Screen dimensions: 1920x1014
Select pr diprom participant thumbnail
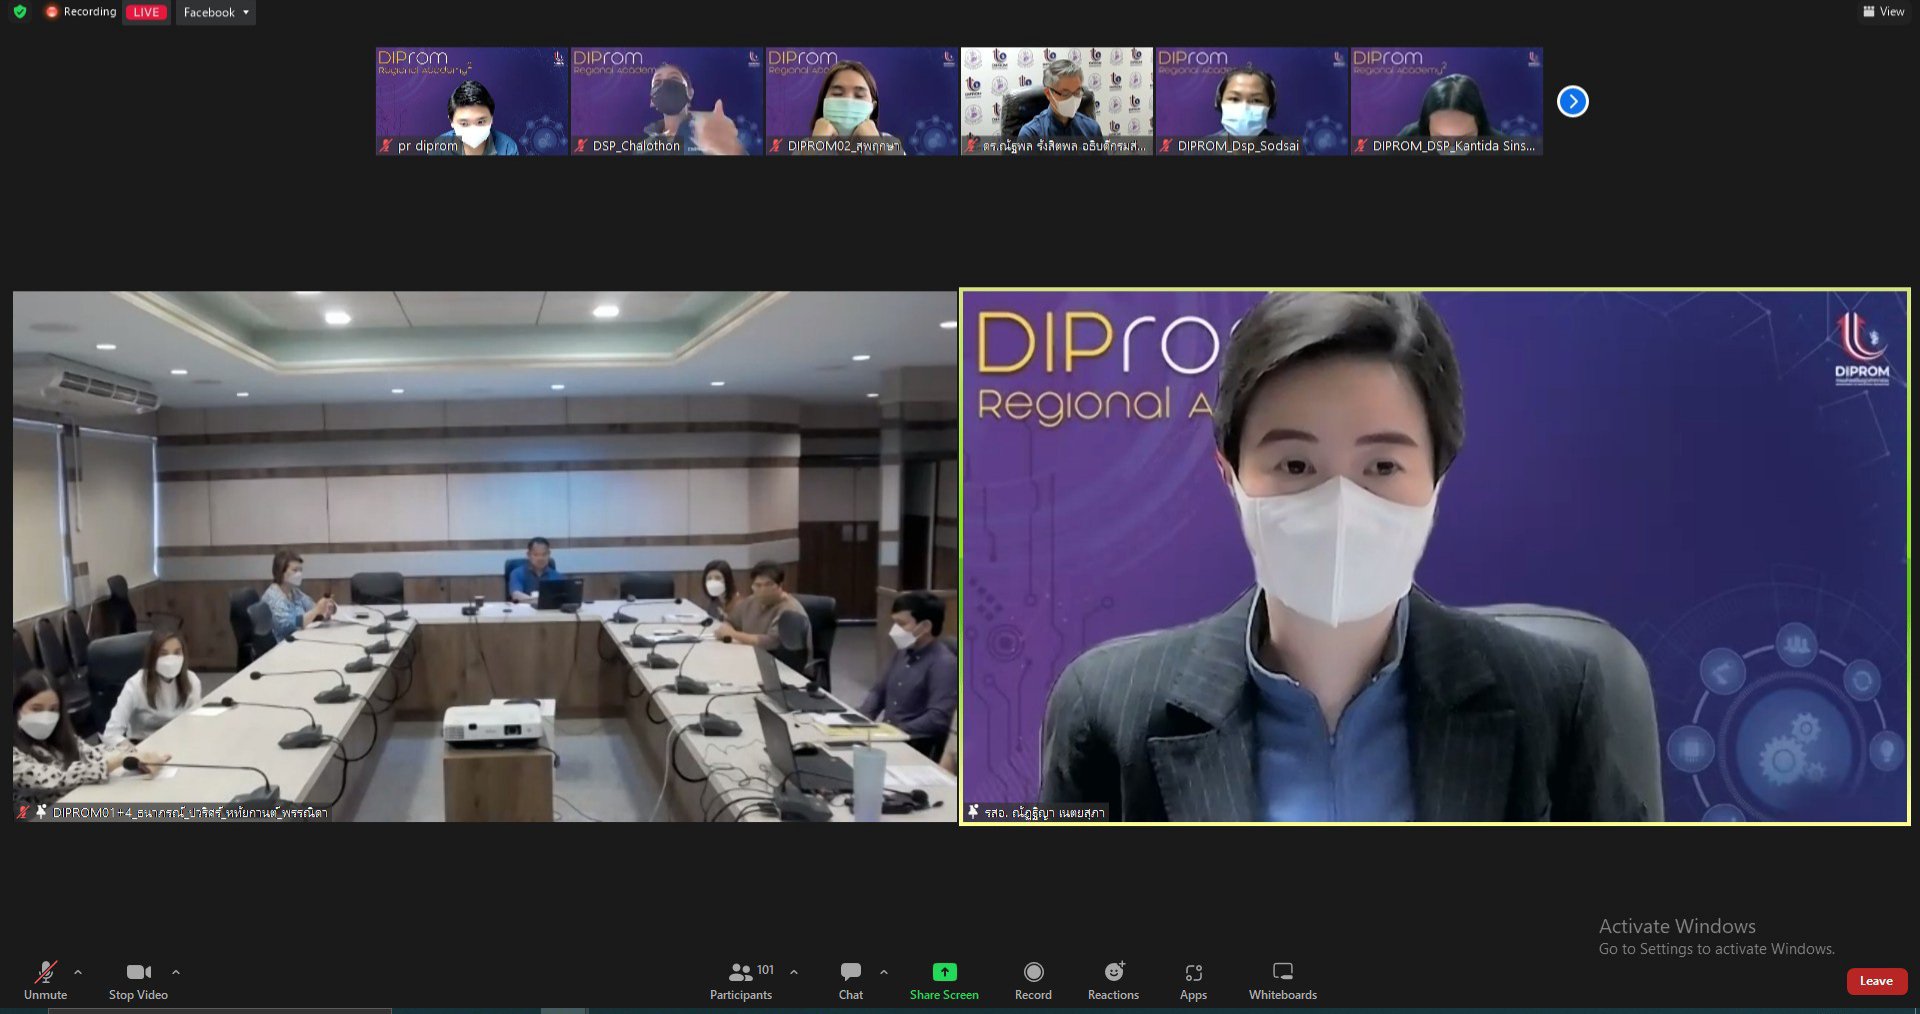[471, 101]
